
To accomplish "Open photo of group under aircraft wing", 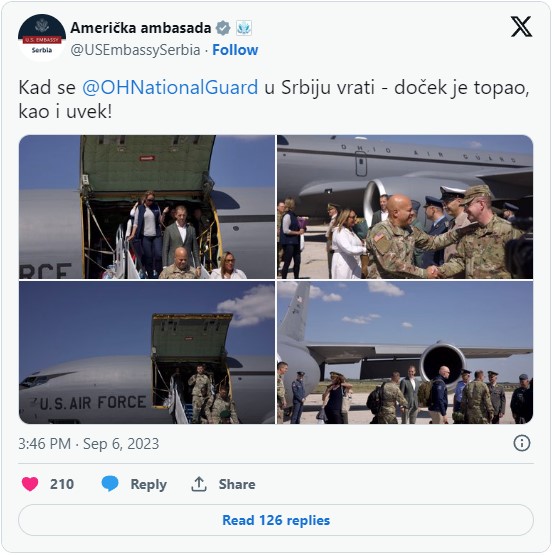I will 405,353.
